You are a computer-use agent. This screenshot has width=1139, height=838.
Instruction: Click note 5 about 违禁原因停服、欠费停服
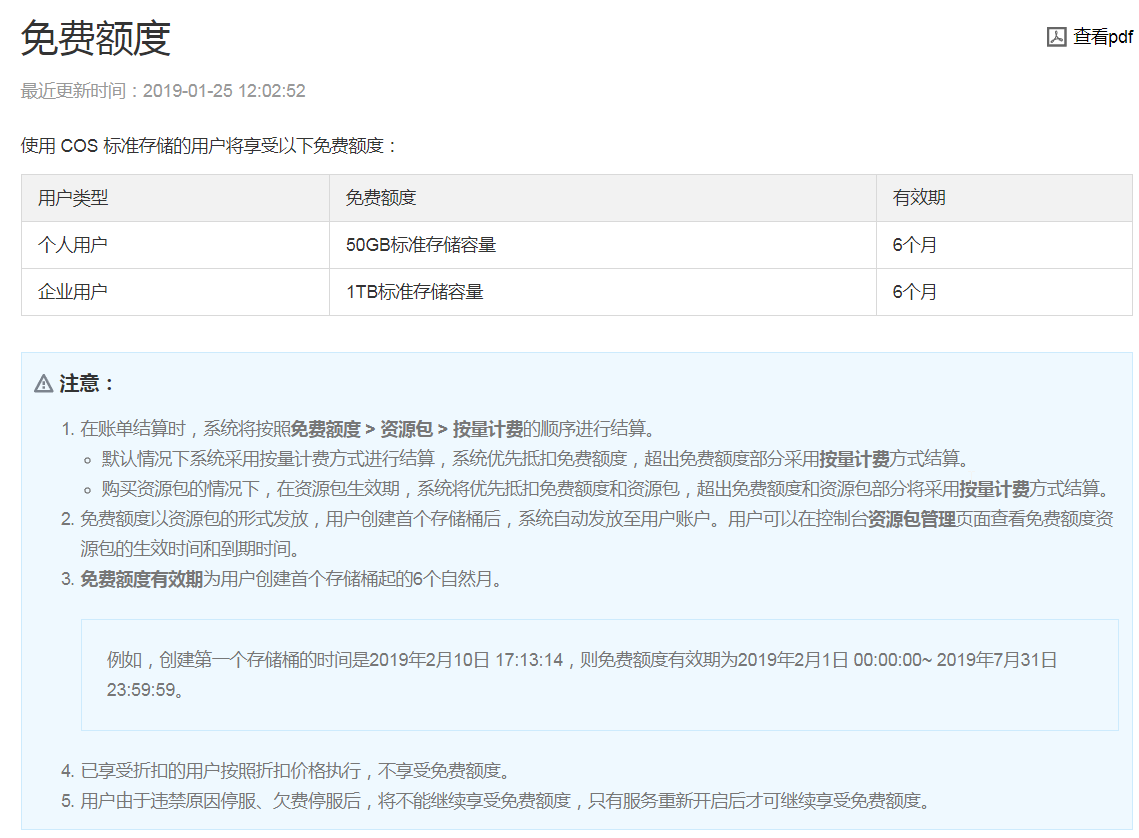(506, 801)
